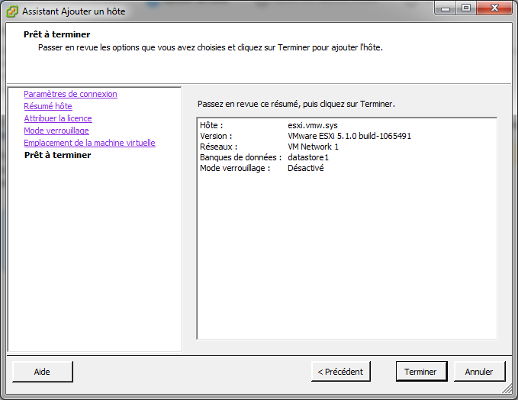Screen dimensions: 518x400
Task: Click the network value VM Network 1
Action: tap(313, 147)
